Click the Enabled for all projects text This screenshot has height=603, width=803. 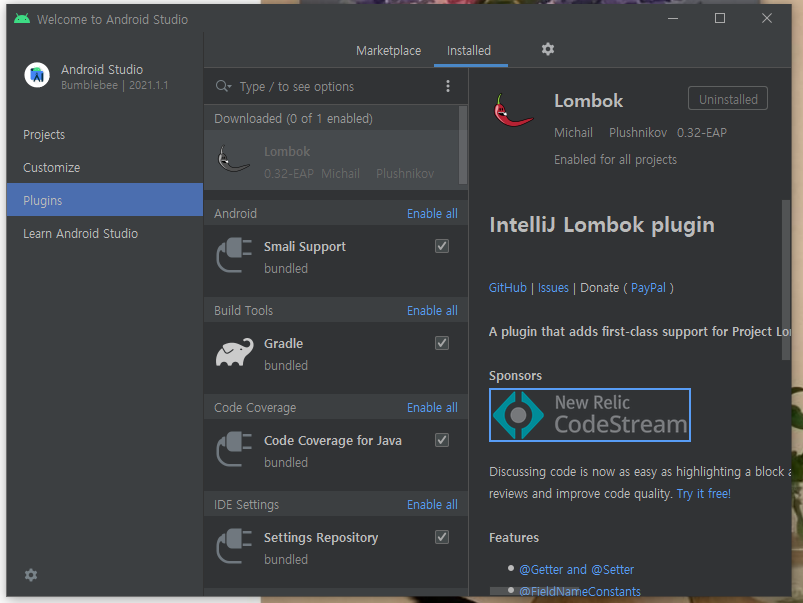pos(615,159)
